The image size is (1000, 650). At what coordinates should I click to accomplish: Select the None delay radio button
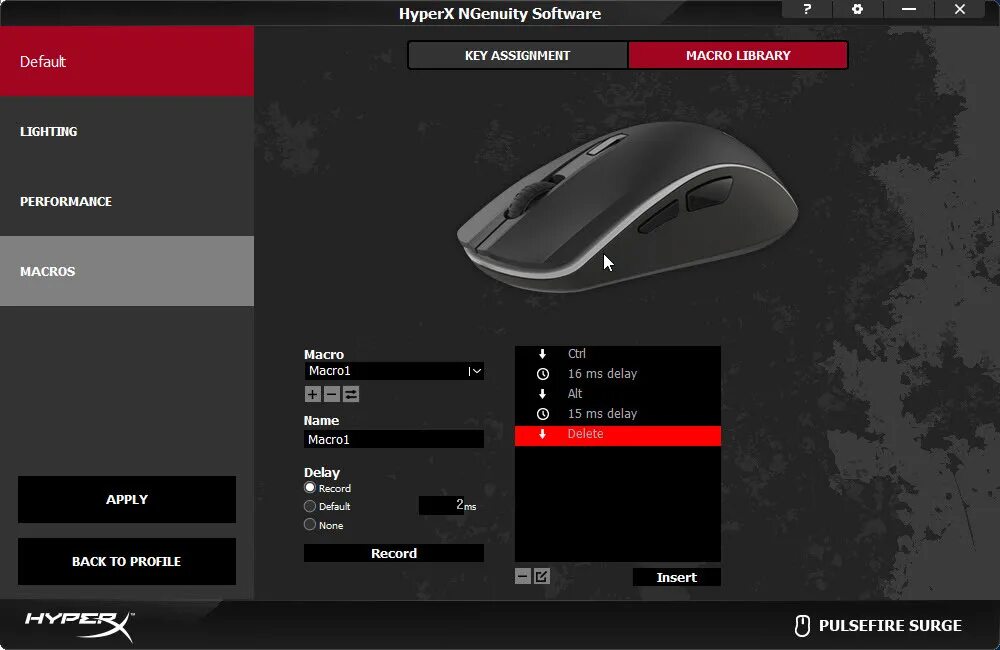point(310,524)
